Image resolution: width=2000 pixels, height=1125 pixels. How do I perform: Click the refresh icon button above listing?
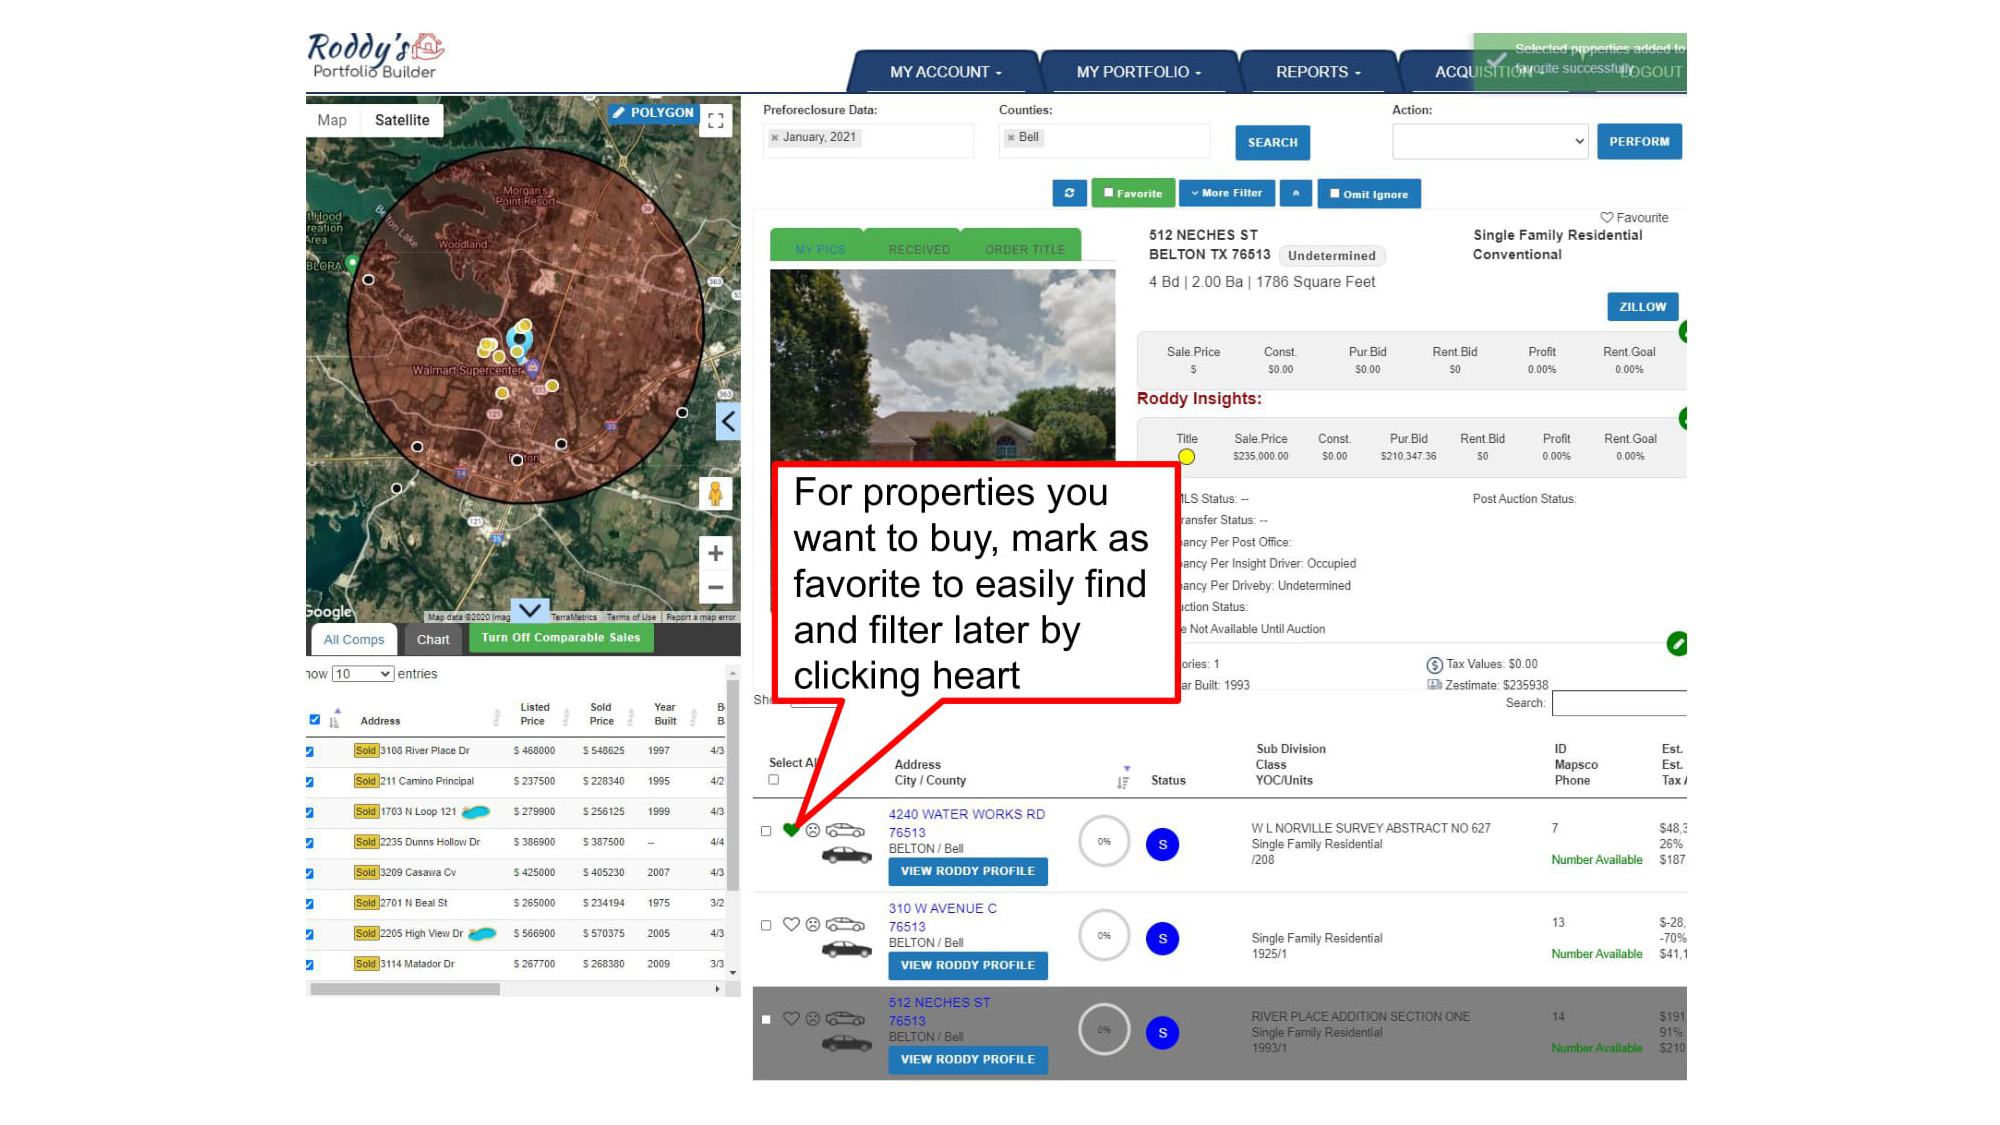(x=1069, y=193)
